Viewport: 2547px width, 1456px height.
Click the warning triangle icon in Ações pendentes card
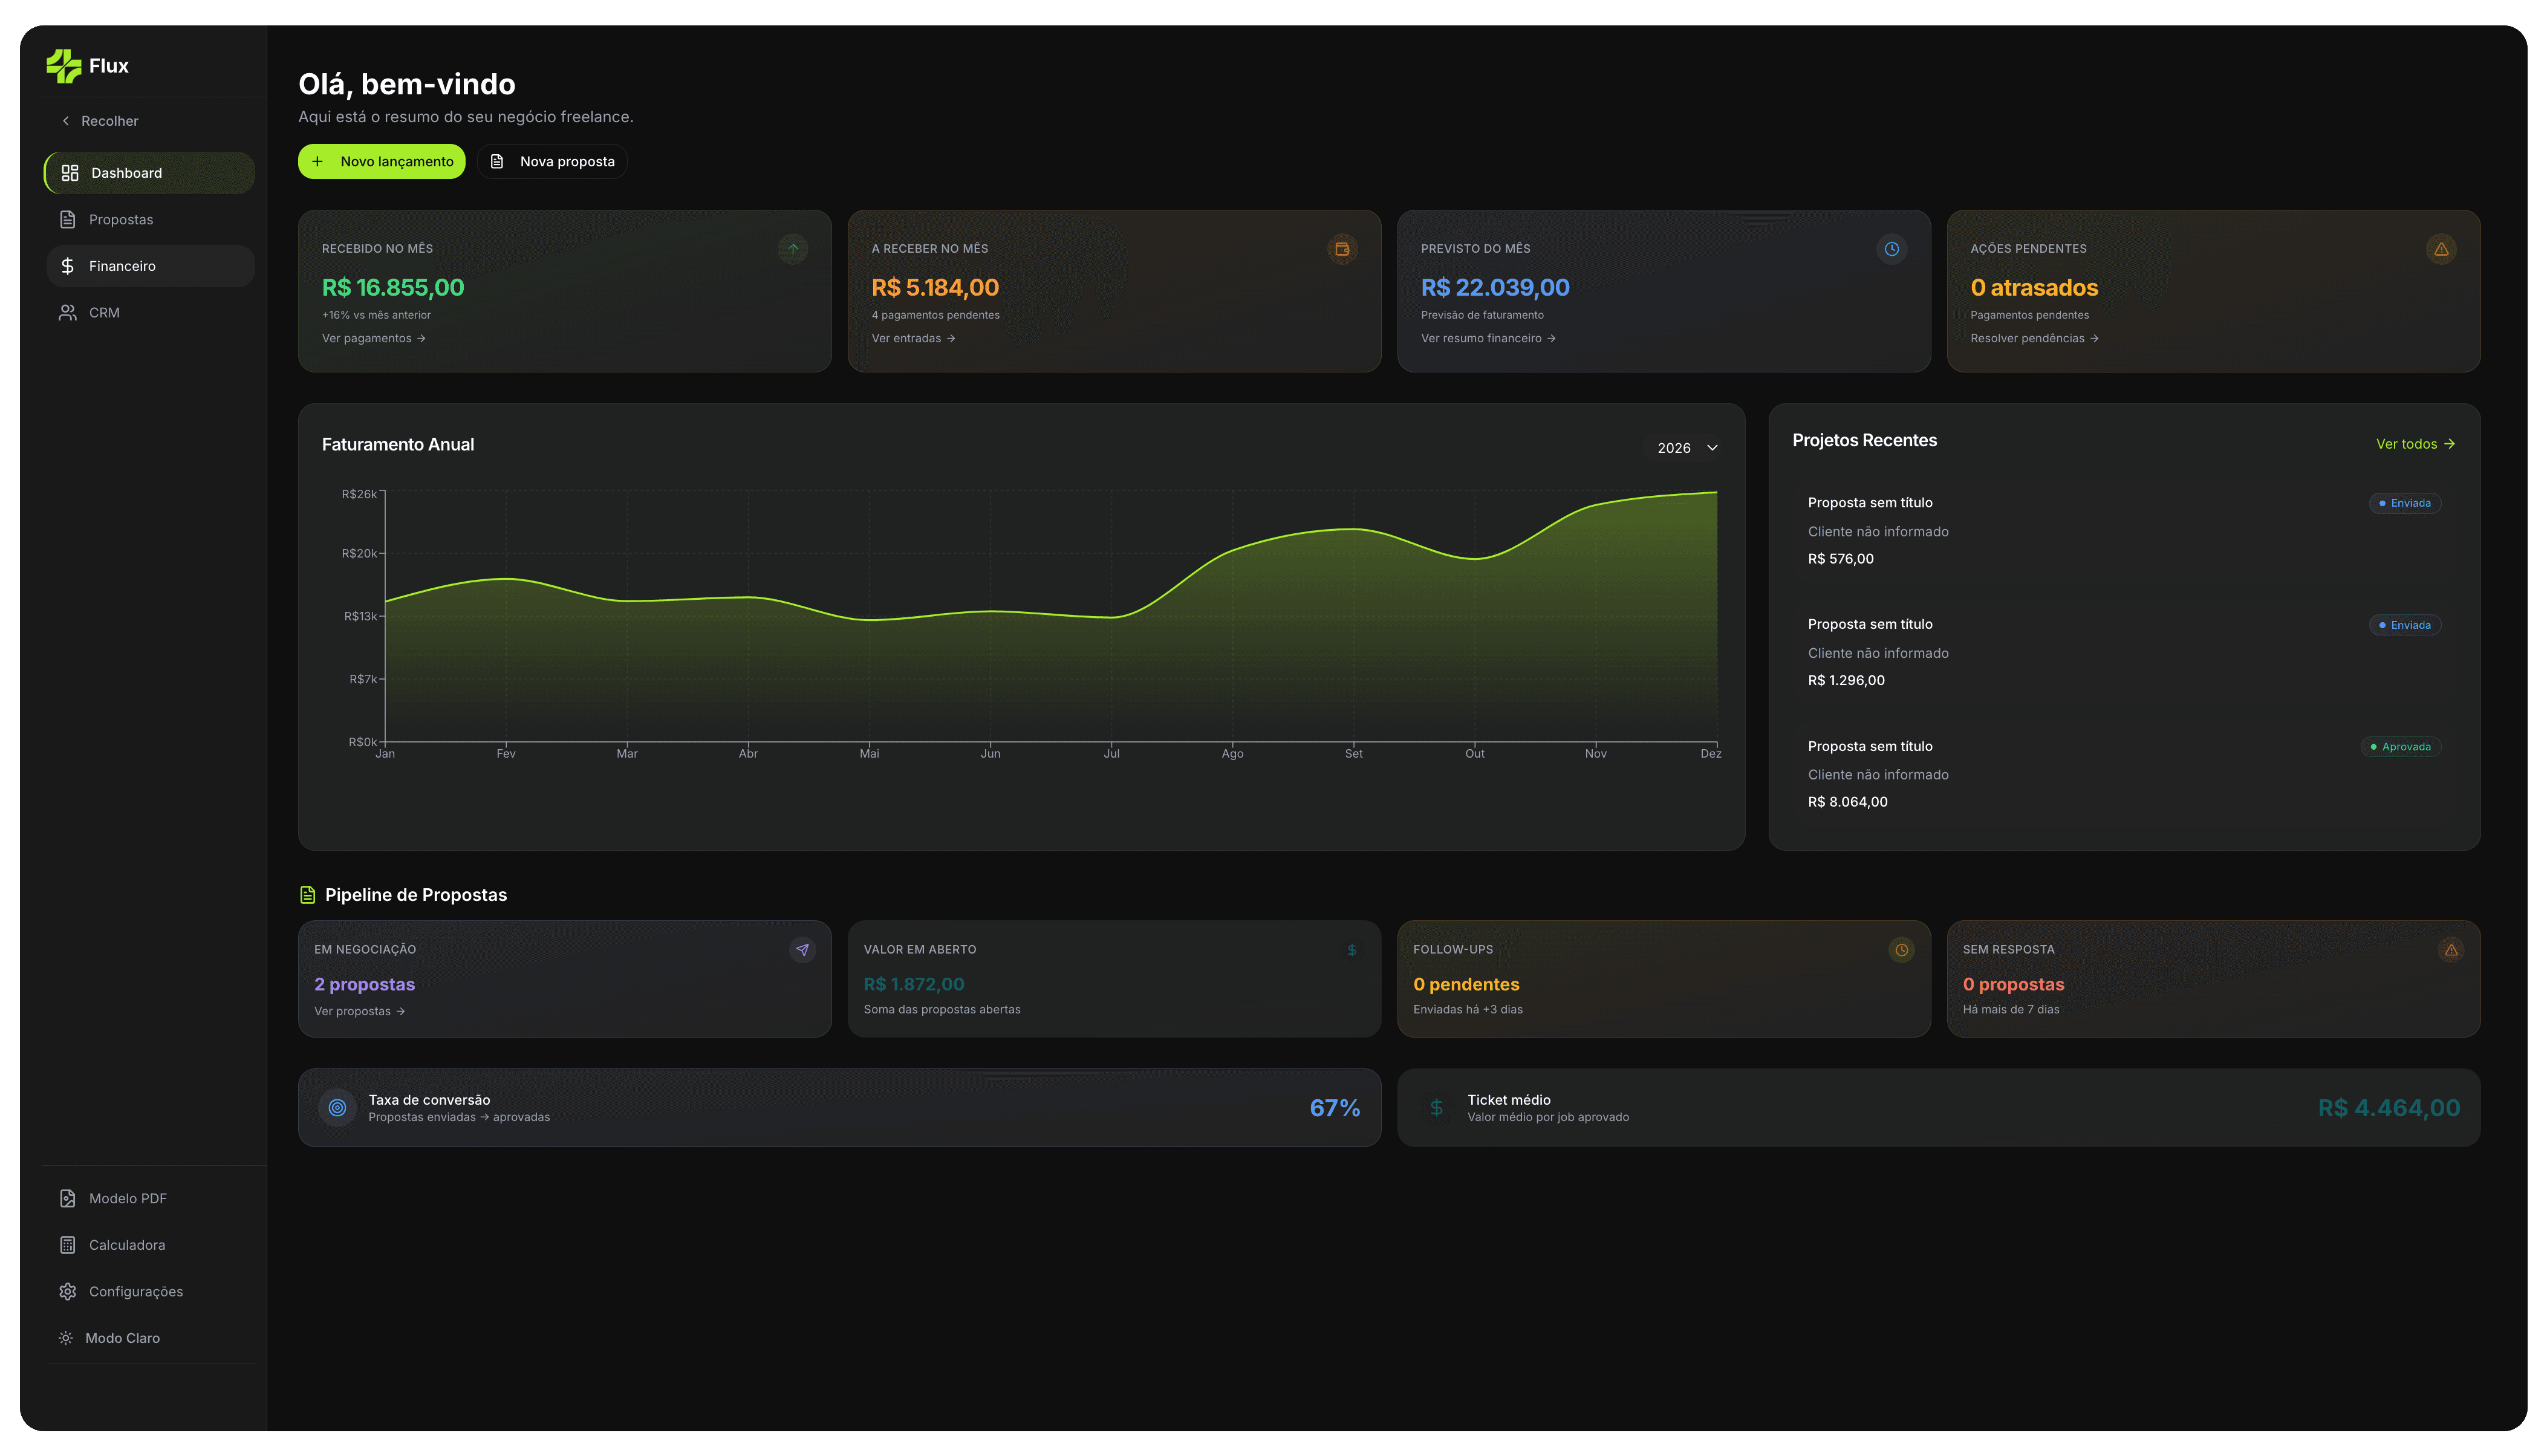pyautogui.click(x=2441, y=249)
